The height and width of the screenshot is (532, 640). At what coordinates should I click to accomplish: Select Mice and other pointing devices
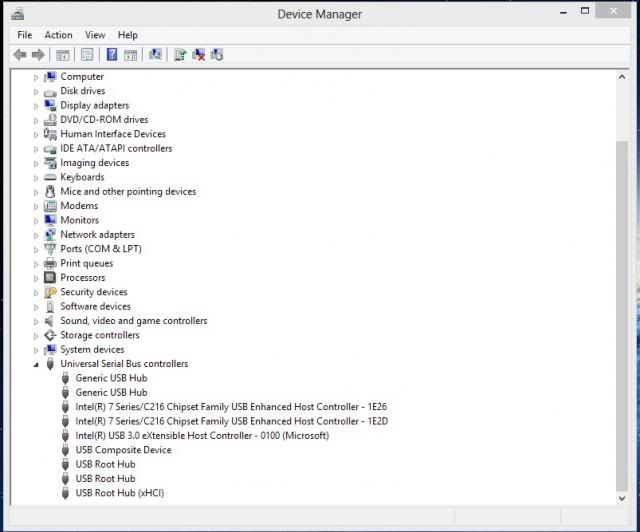pos(128,192)
